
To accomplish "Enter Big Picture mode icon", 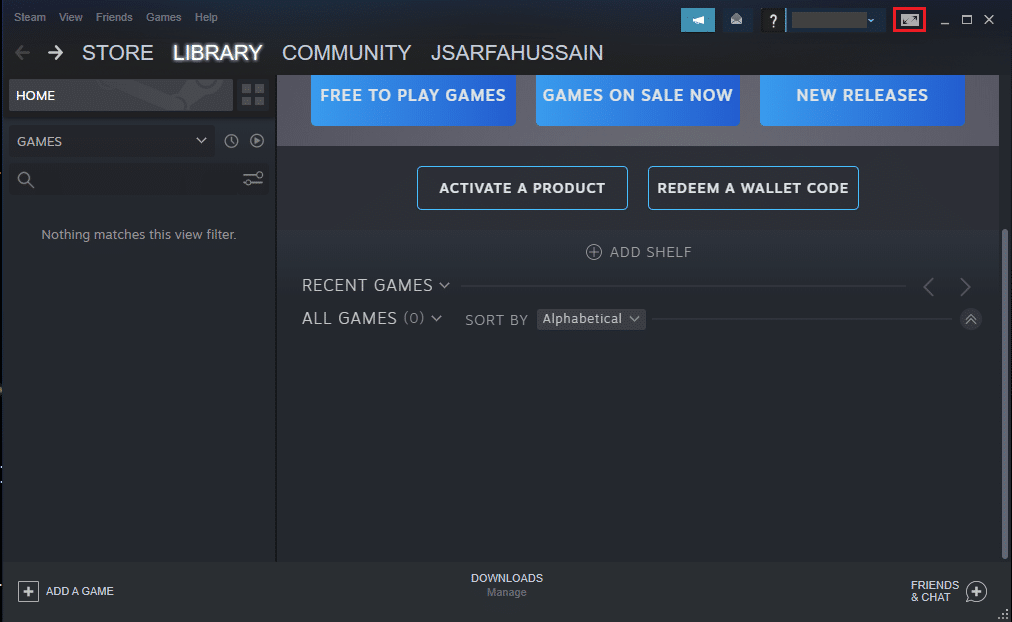I will coord(909,20).
